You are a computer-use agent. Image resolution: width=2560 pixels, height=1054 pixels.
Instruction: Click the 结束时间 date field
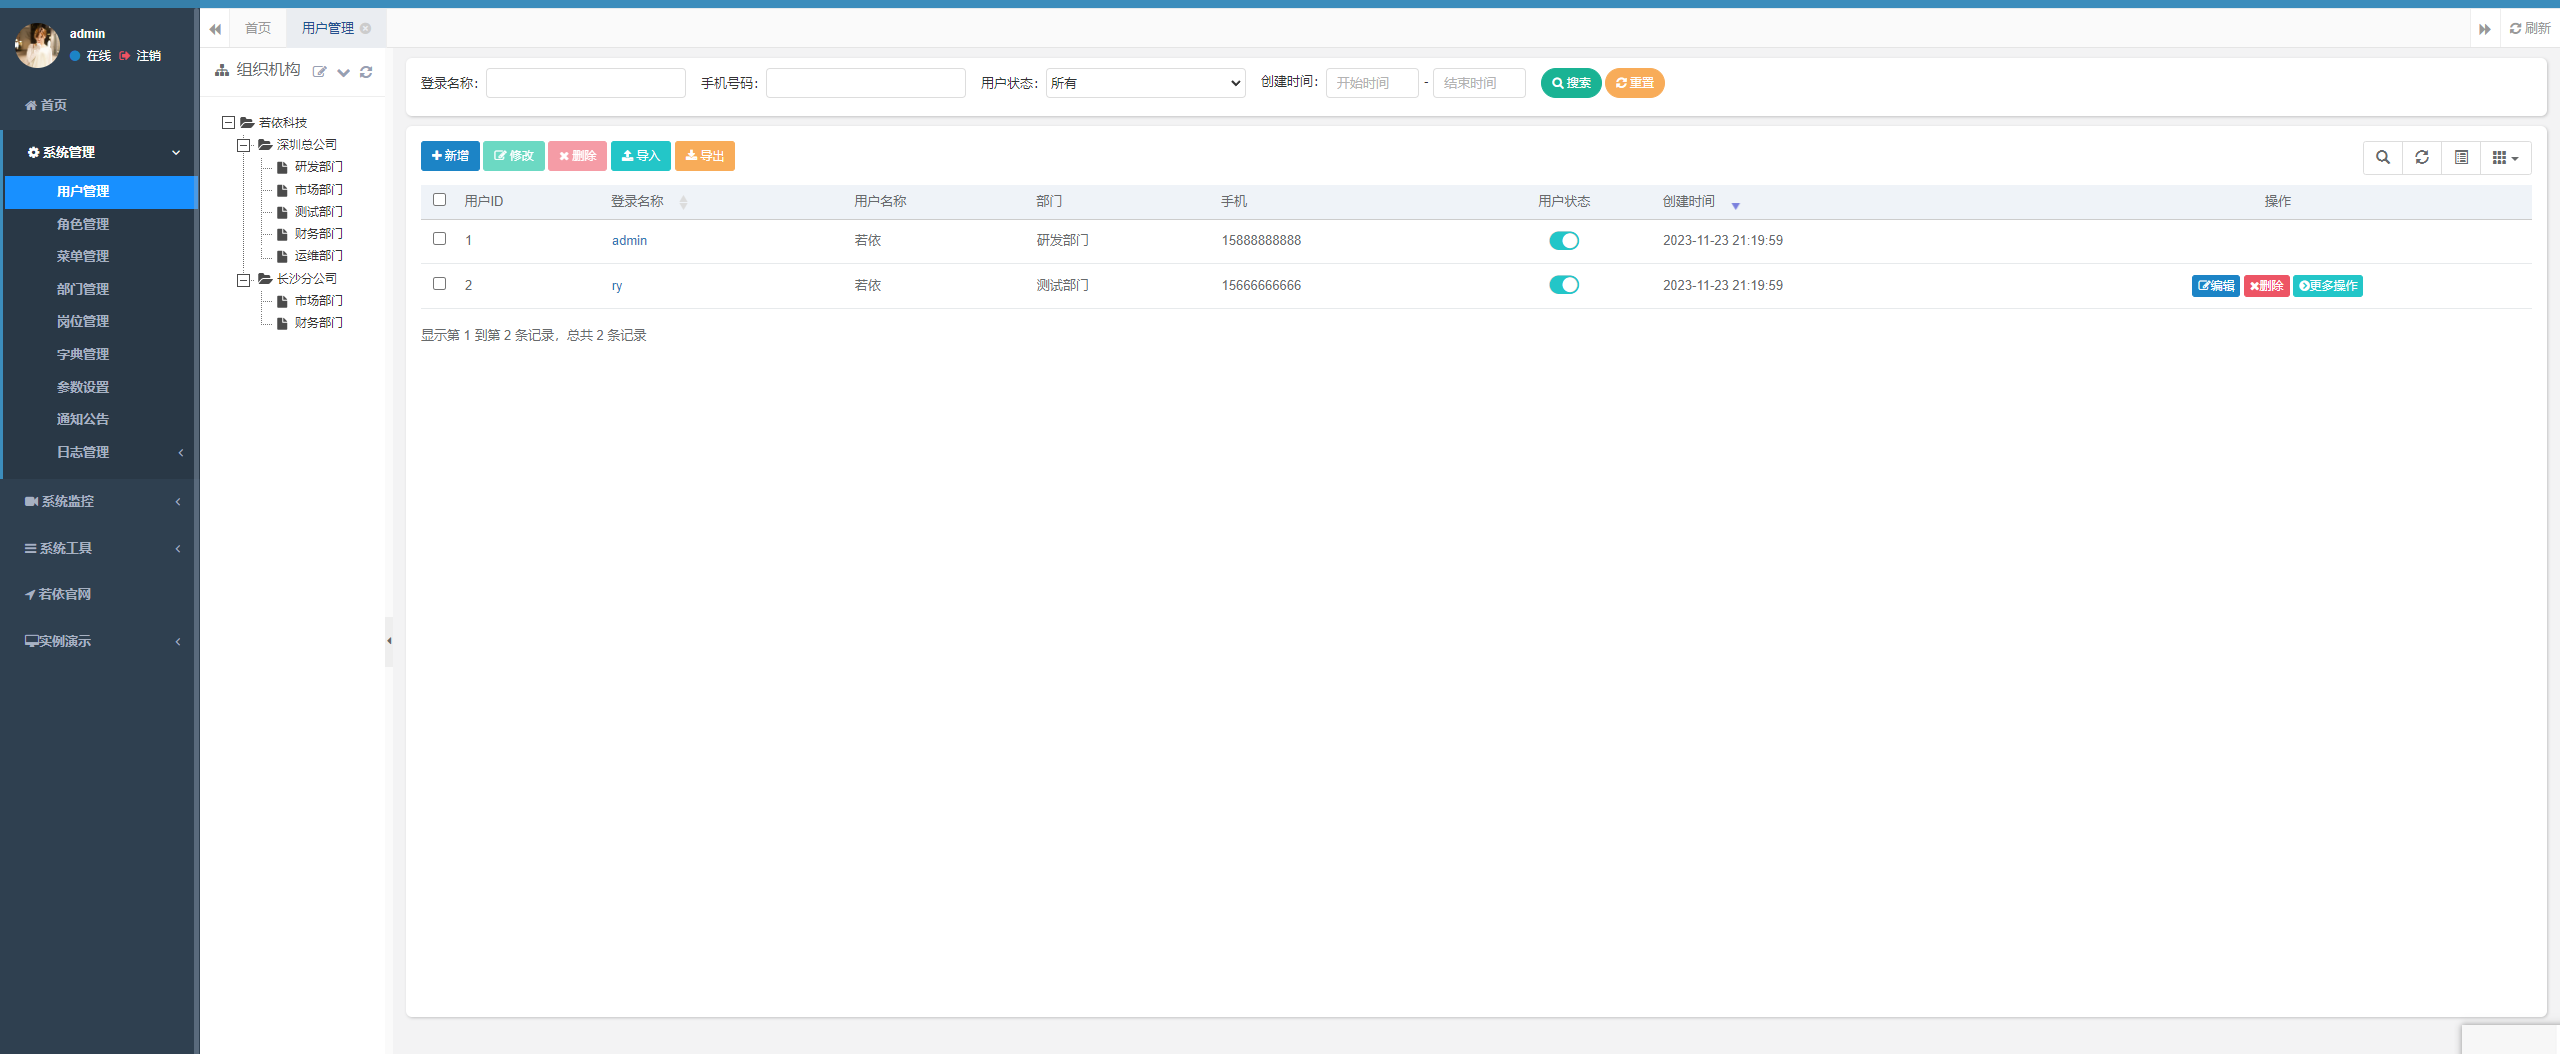[x=1479, y=83]
